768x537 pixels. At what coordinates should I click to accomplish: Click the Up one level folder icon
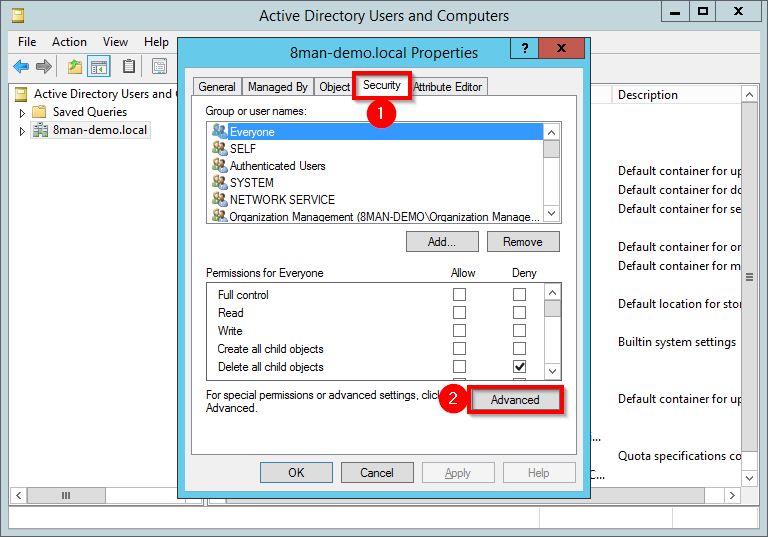coord(75,66)
